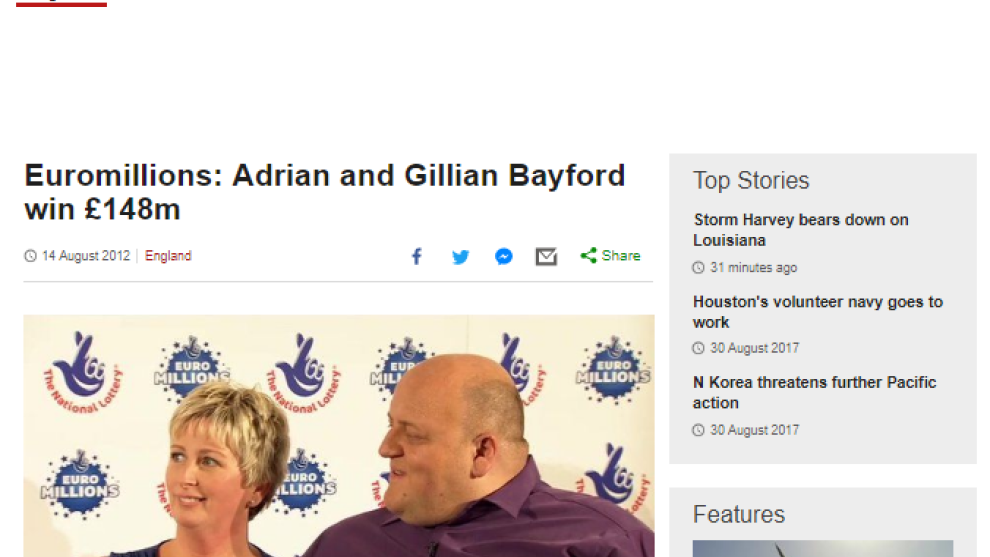
Task: Click clock icon under N Korea story
Action: coord(698,430)
